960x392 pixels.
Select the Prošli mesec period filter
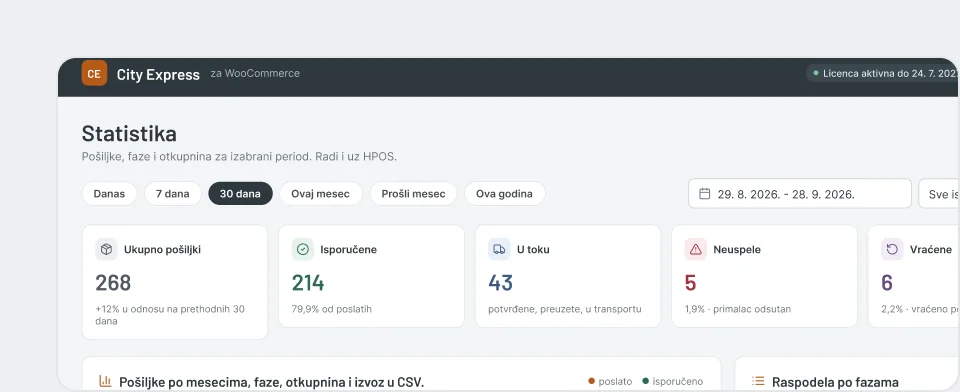pyautogui.click(x=413, y=194)
